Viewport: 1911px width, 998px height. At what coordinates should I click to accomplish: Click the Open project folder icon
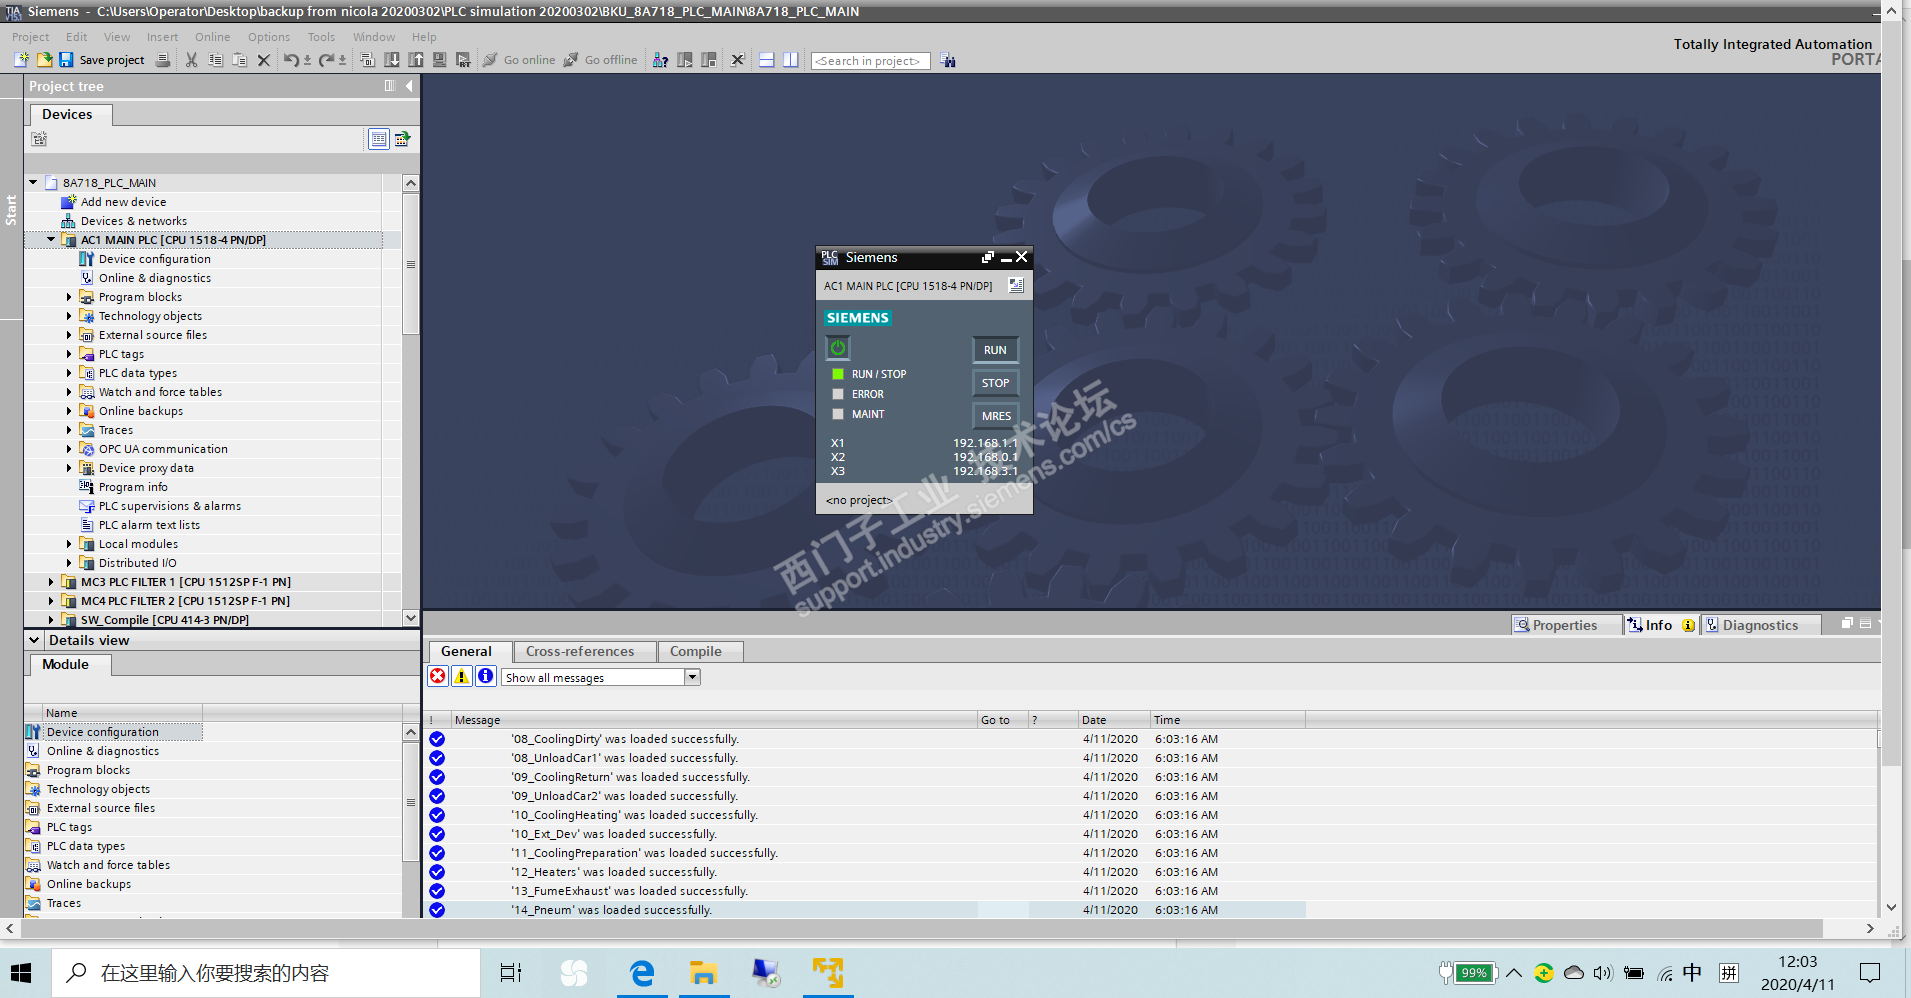tap(44, 60)
